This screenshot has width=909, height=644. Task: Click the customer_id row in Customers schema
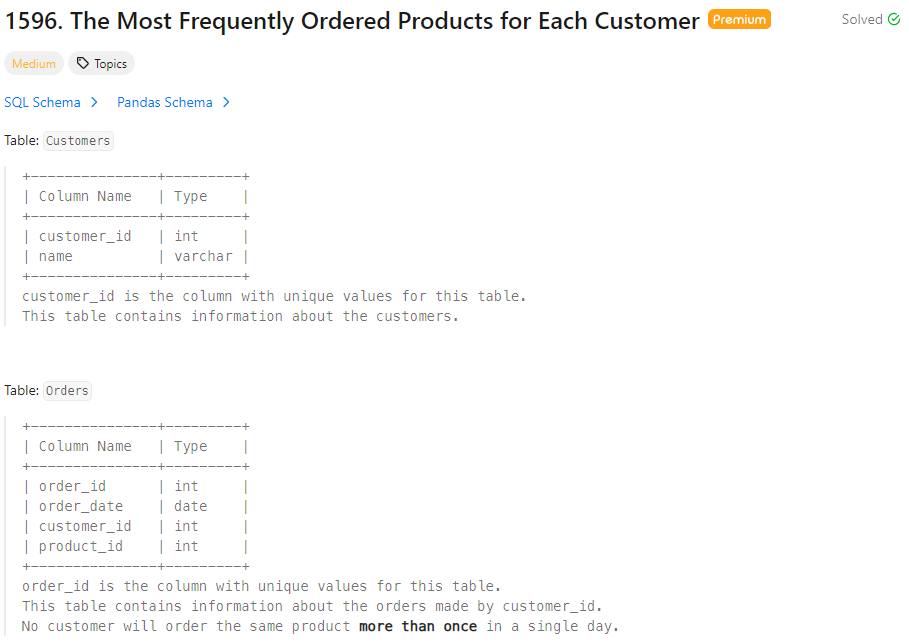tap(136, 237)
